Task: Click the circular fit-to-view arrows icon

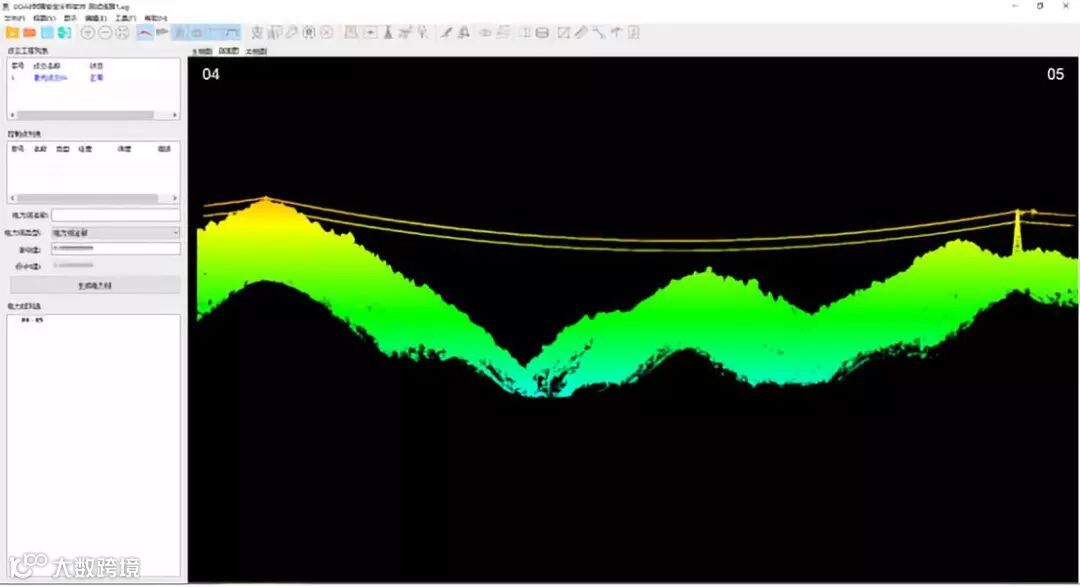Action: coord(122,32)
